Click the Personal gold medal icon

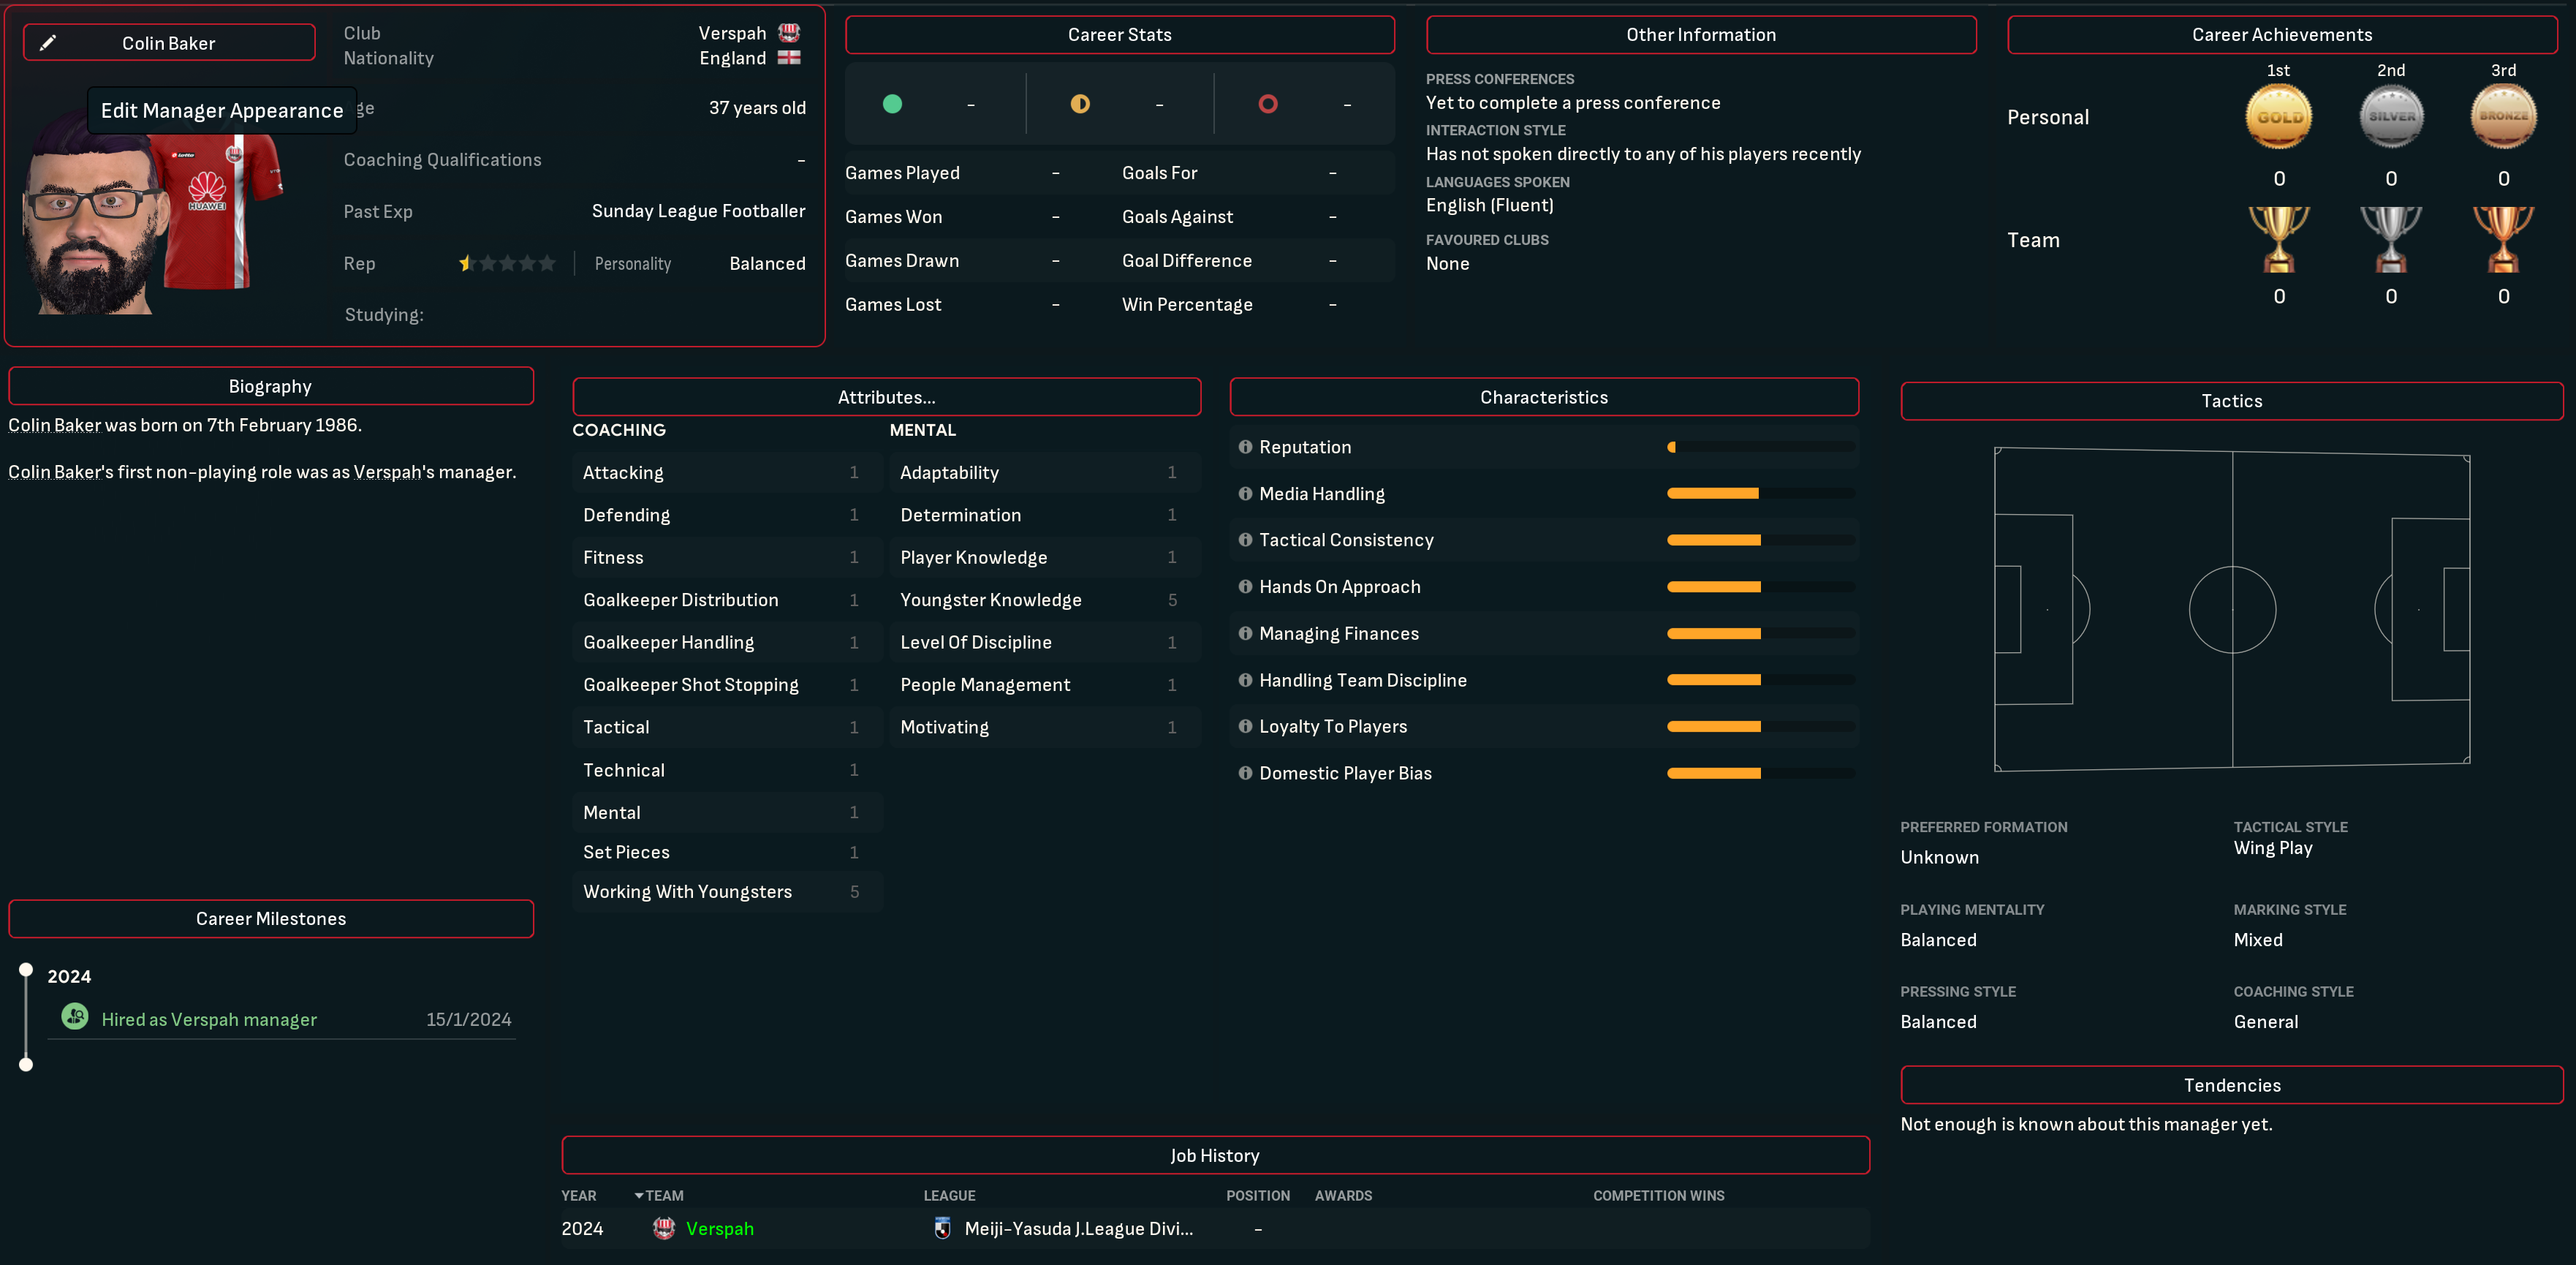(x=2278, y=117)
